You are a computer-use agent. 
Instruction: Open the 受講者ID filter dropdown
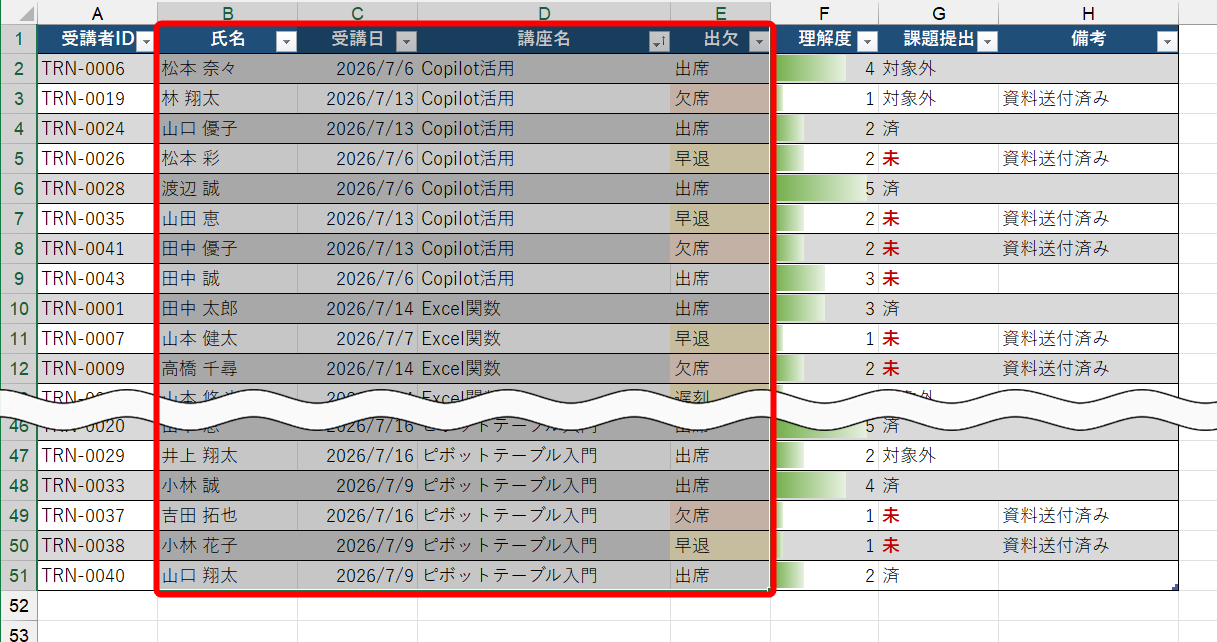pyautogui.click(x=145, y=41)
